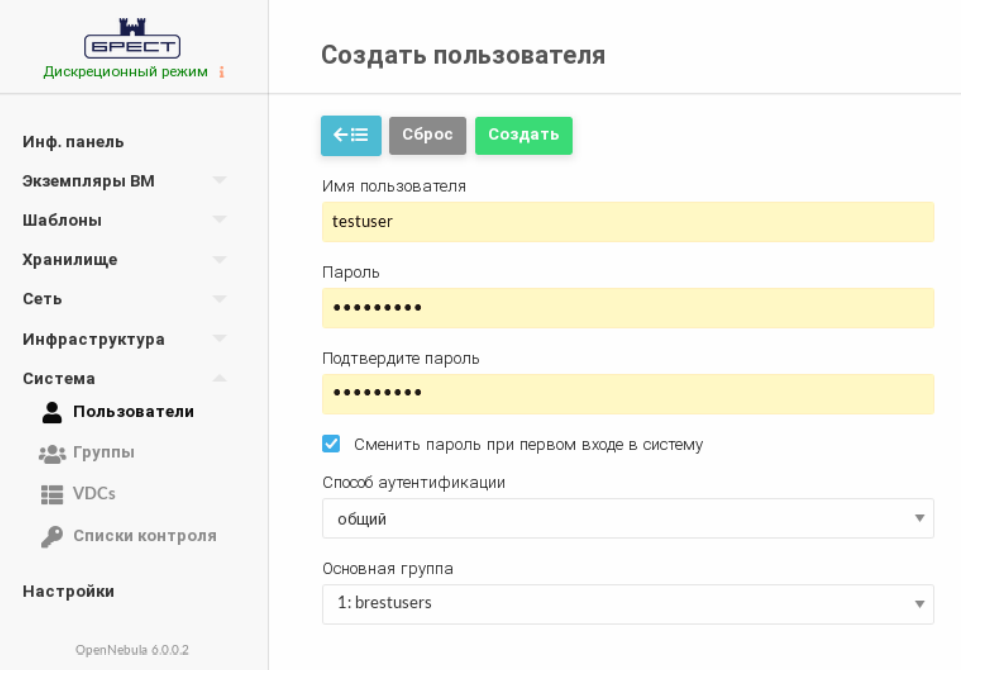Click the Списки контроля key icon
Viewport: 995px width, 675px height.
tap(52, 537)
